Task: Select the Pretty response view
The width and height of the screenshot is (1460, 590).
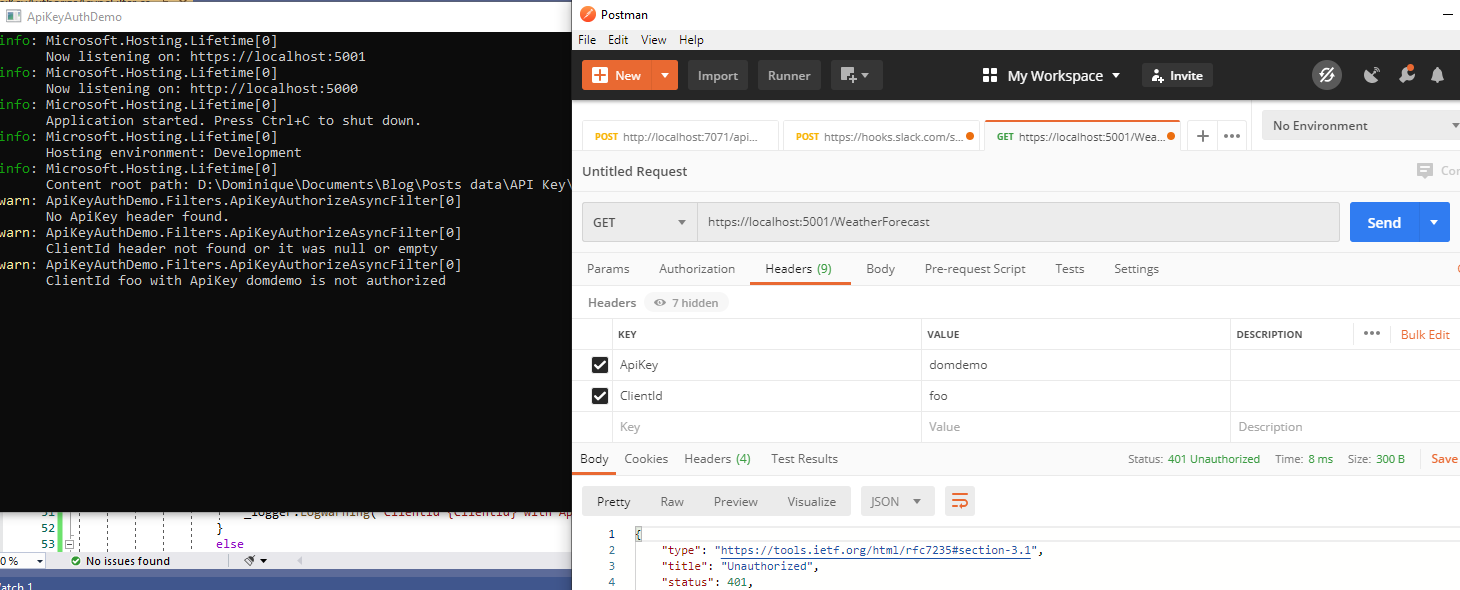Action: point(614,502)
